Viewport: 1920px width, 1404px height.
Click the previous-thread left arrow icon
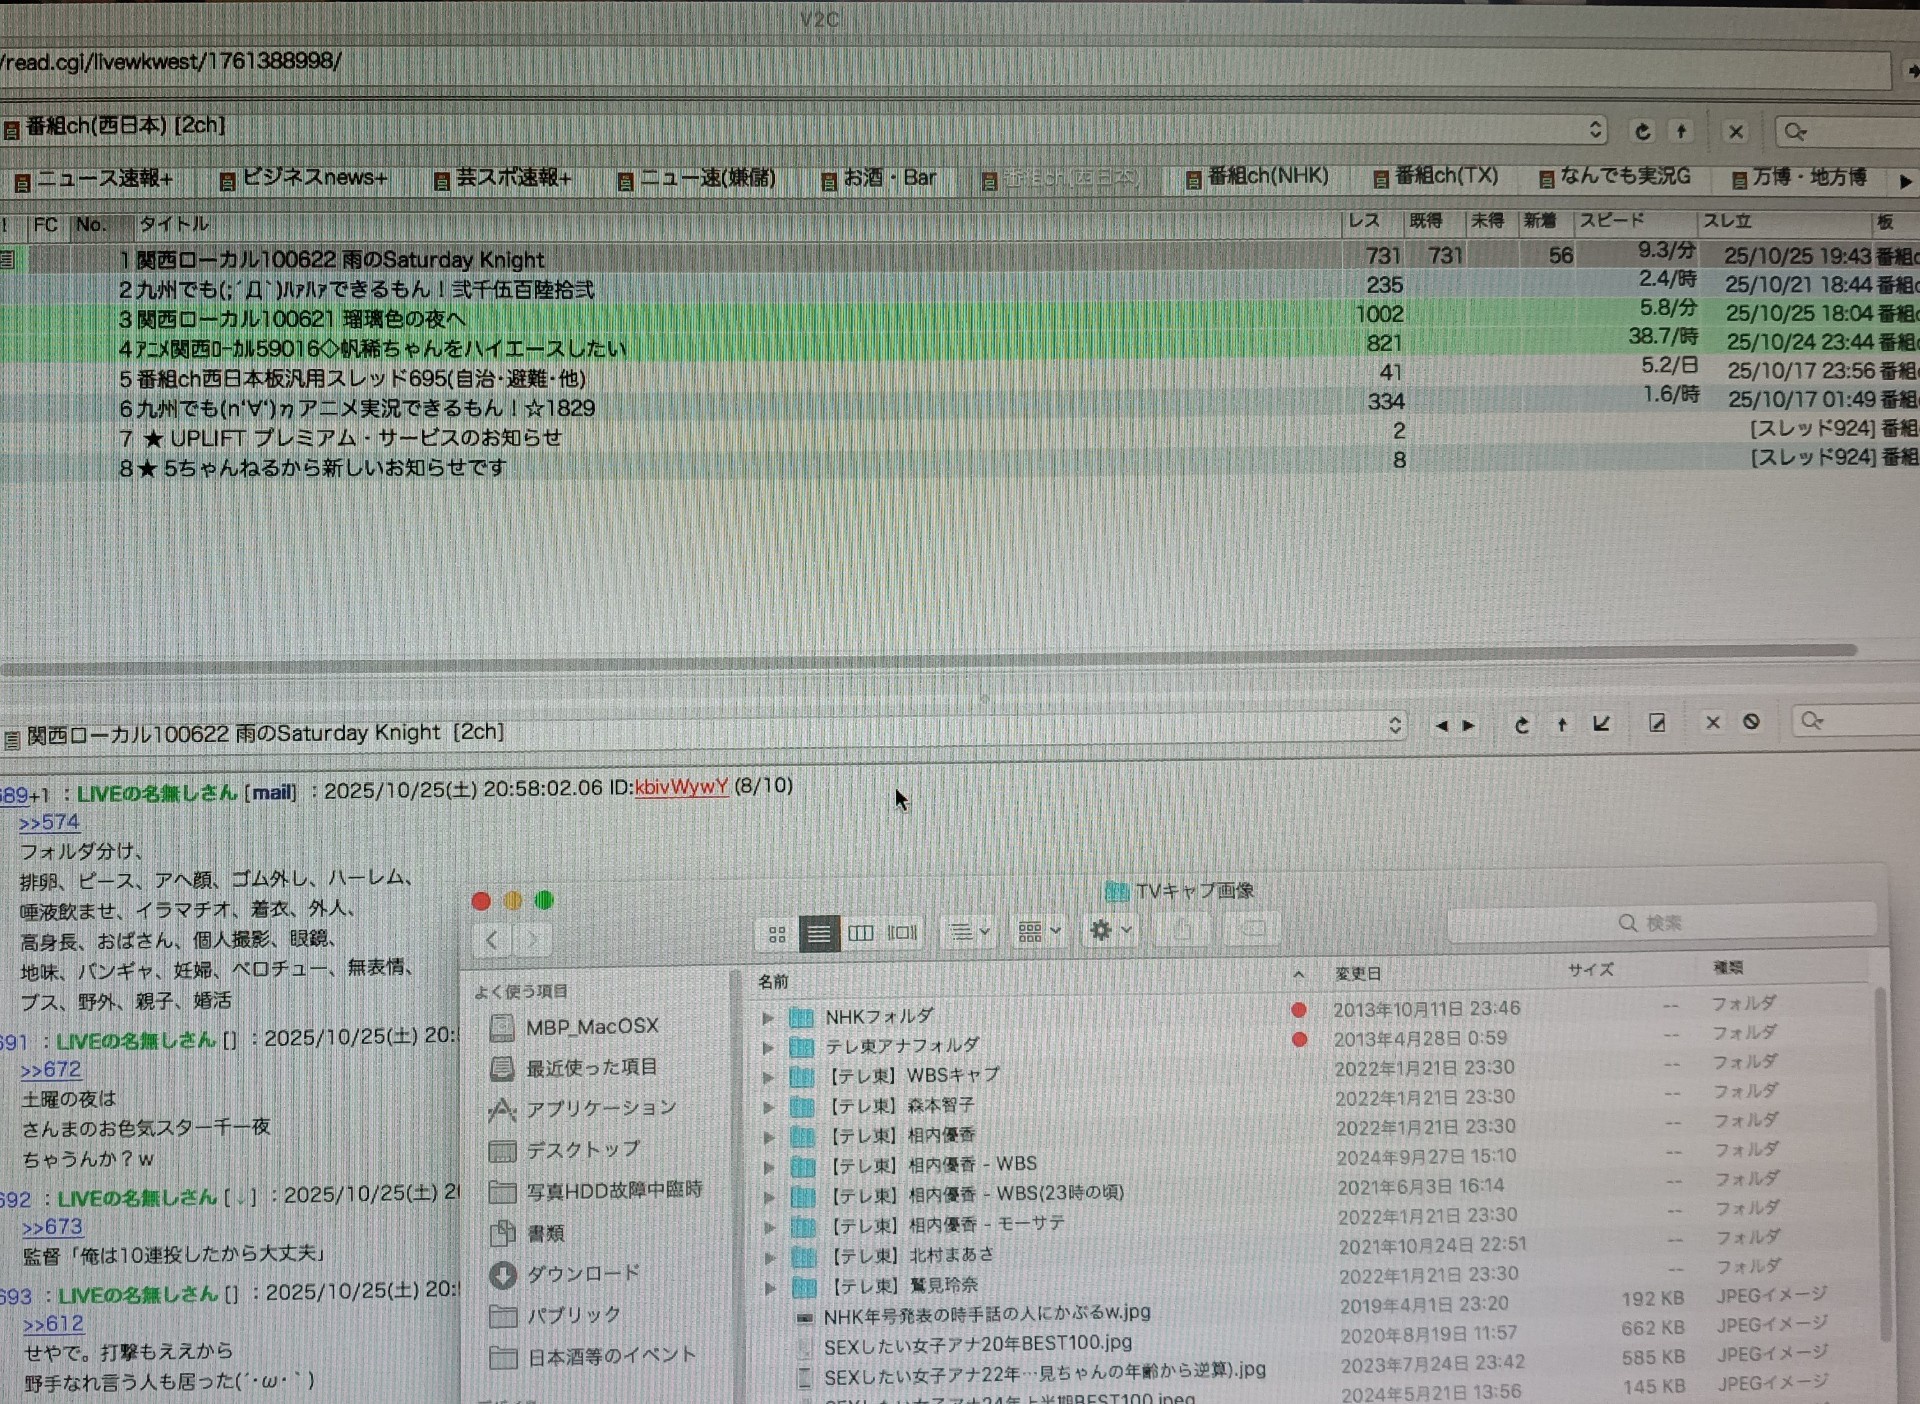point(1441,726)
